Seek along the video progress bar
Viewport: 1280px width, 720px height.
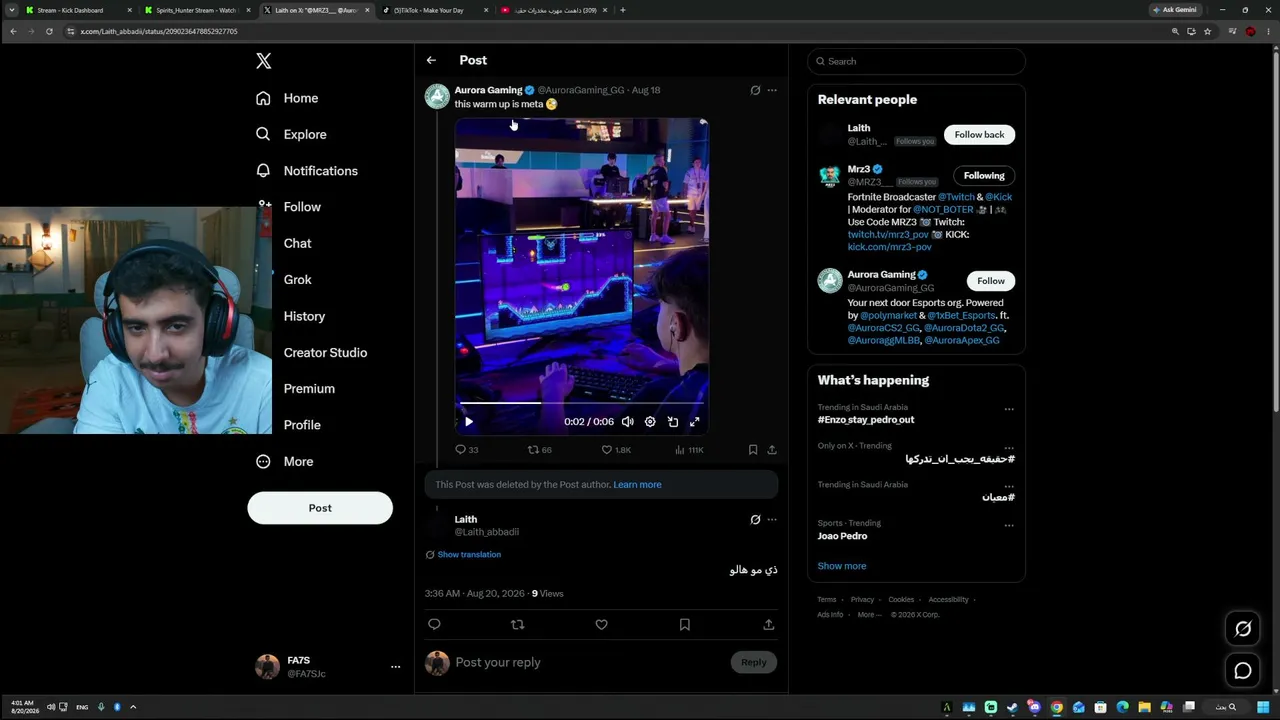(582, 403)
